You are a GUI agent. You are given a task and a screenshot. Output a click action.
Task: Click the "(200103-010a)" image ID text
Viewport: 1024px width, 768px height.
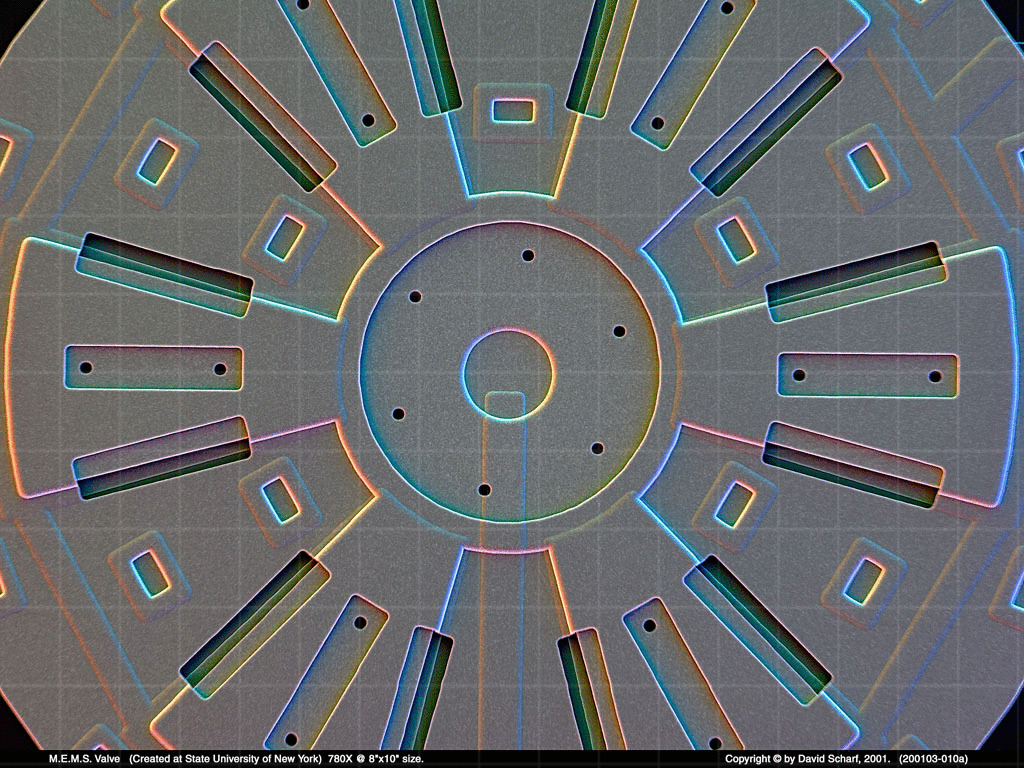(x=933, y=759)
